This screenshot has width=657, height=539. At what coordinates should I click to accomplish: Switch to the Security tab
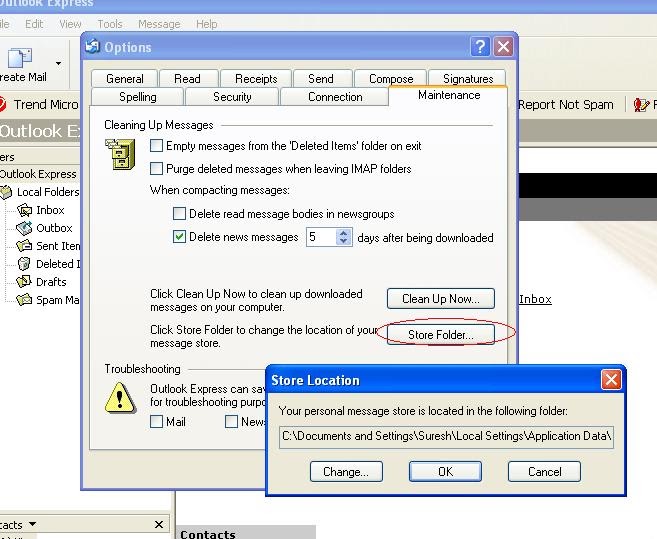(x=232, y=97)
